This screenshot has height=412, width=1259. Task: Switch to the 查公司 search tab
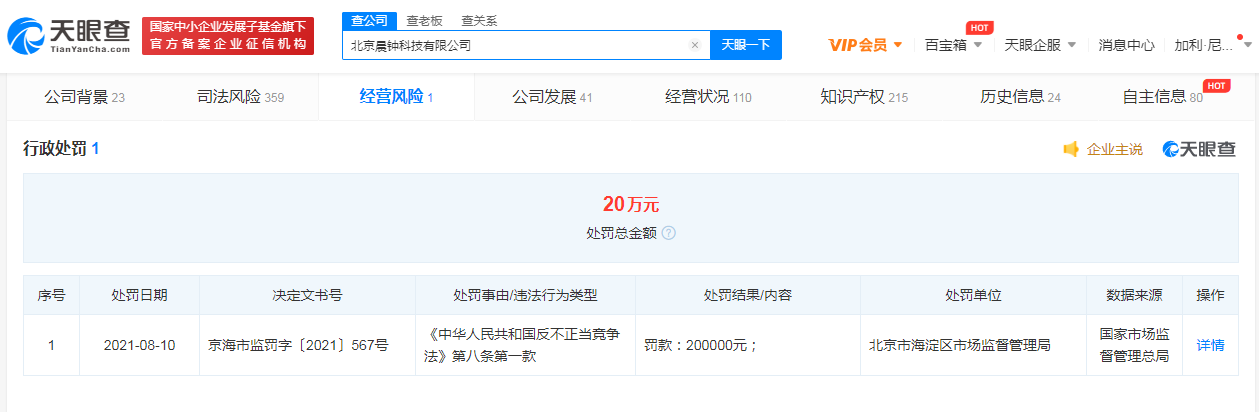(x=369, y=20)
